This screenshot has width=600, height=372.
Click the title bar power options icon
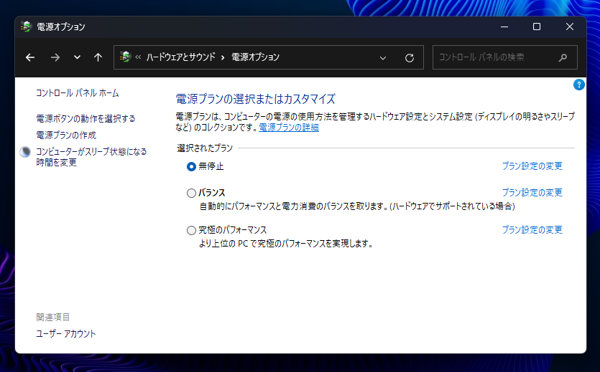[26, 26]
